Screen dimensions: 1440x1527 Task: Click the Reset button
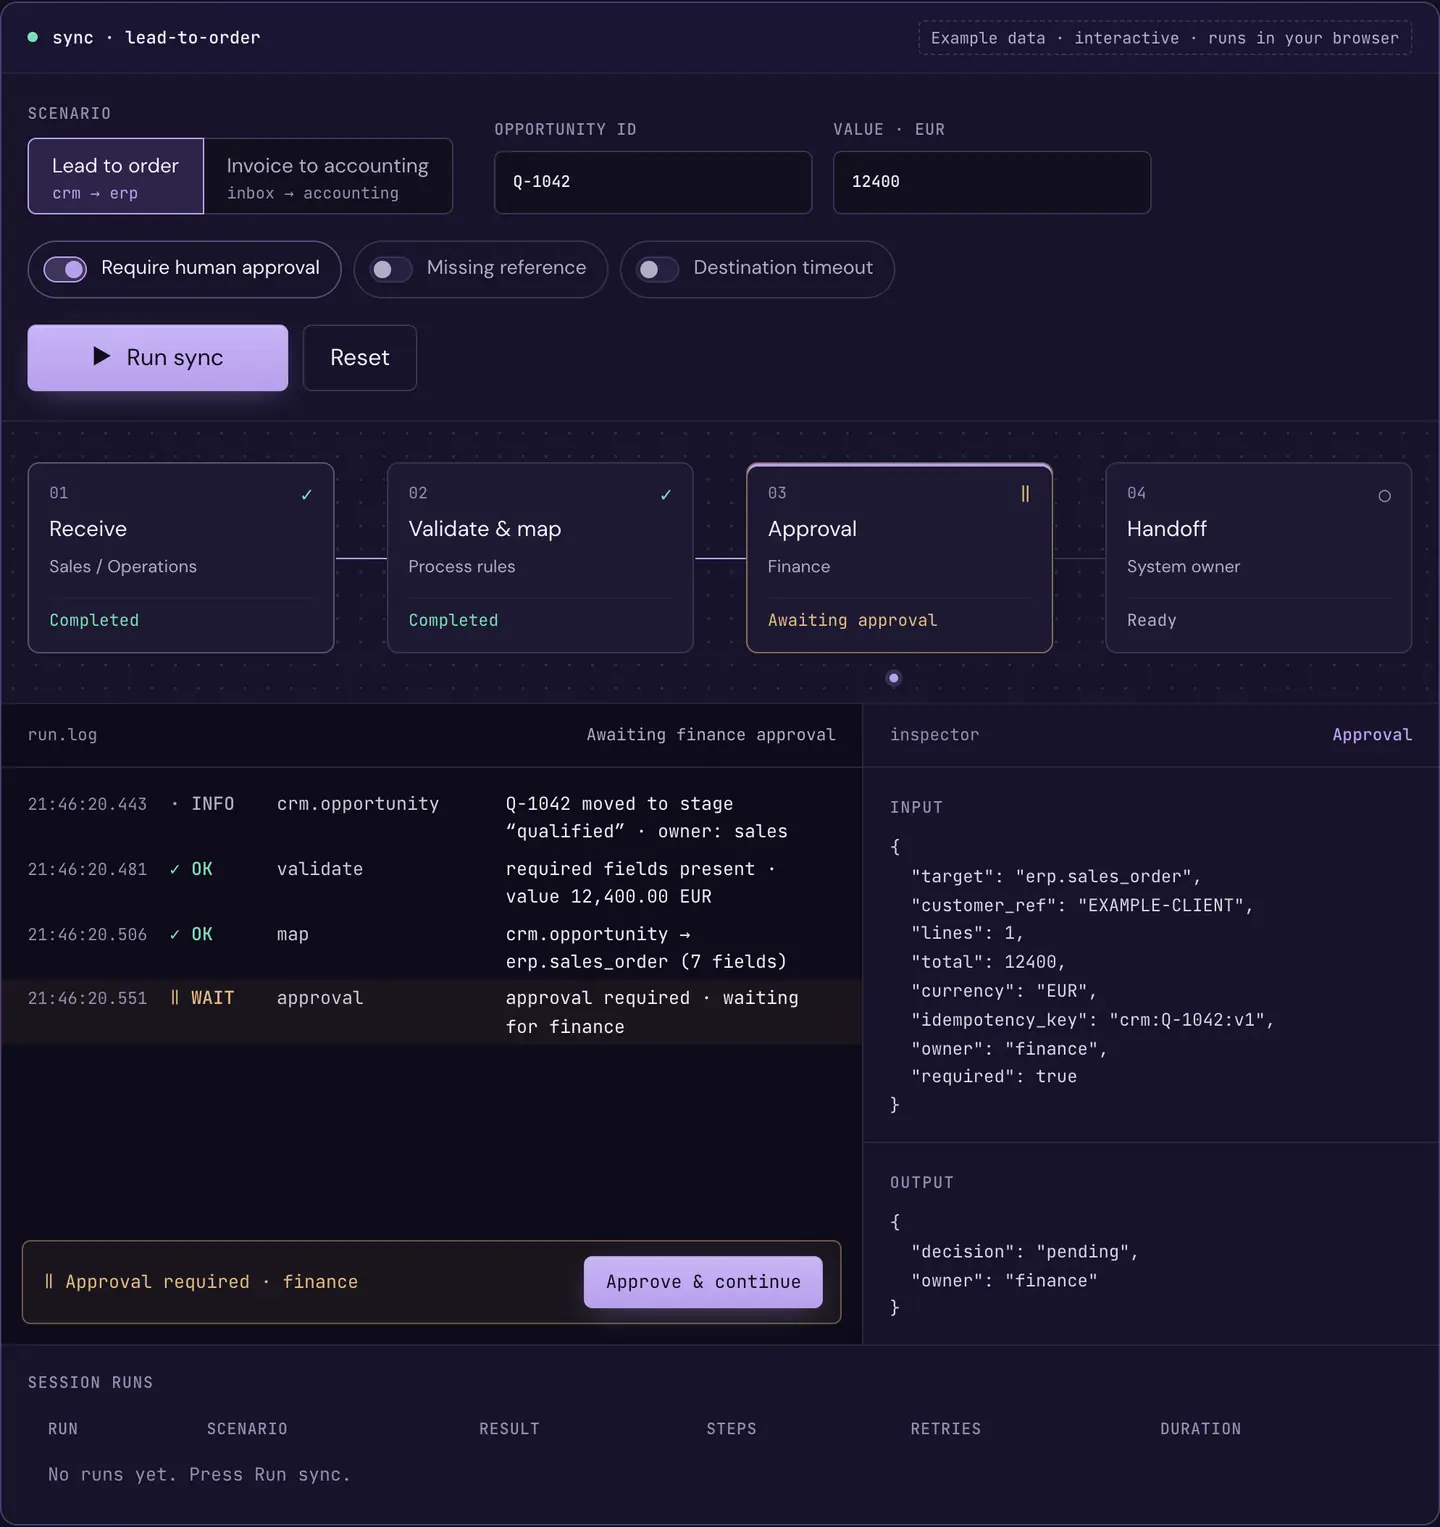[360, 358]
